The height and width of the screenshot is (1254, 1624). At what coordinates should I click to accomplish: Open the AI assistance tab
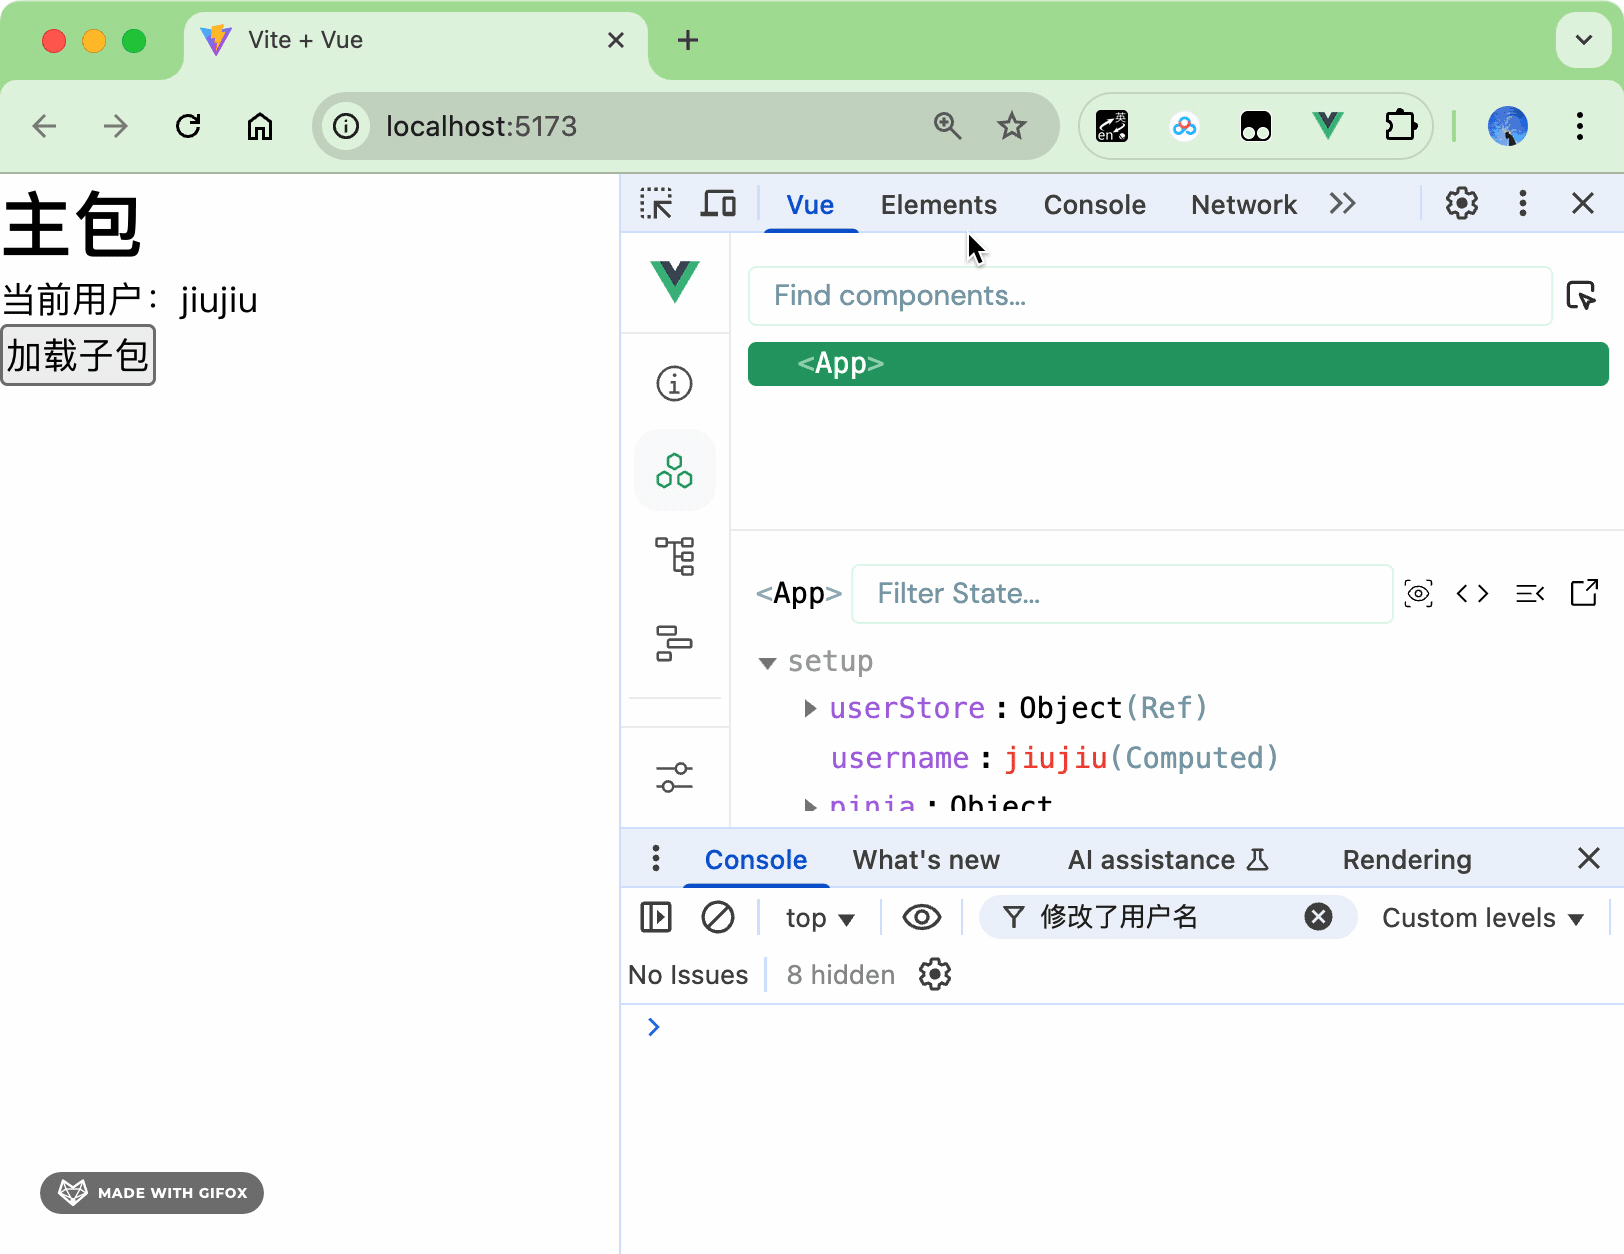pyautogui.click(x=1168, y=860)
